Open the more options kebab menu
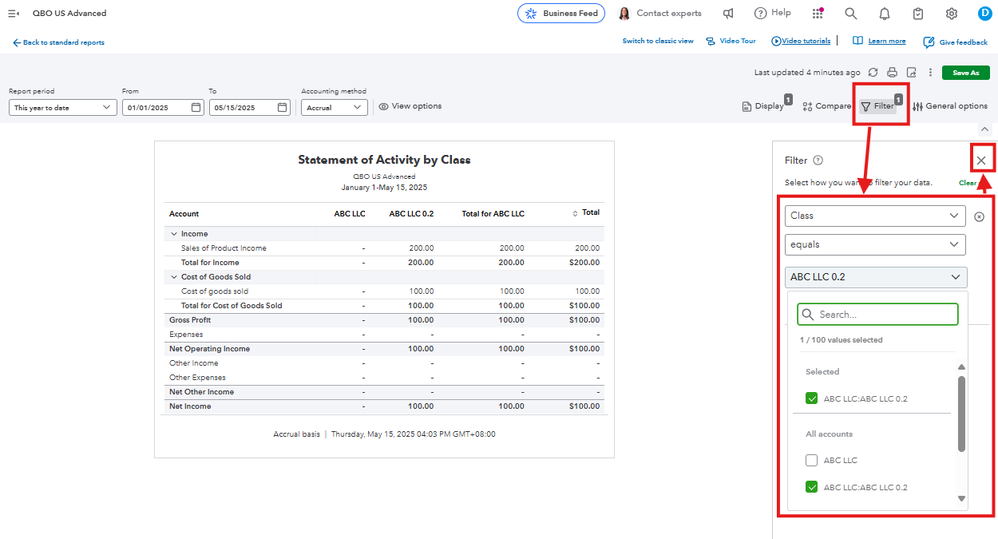 tap(930, 73)
